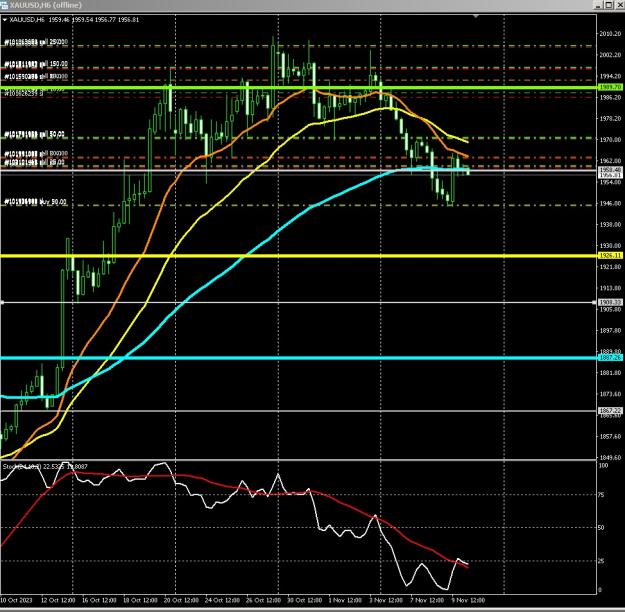This screenshot has width=625, height=612.
Task: Click the 1897.80 price scale label
Action: pos(610,330)
